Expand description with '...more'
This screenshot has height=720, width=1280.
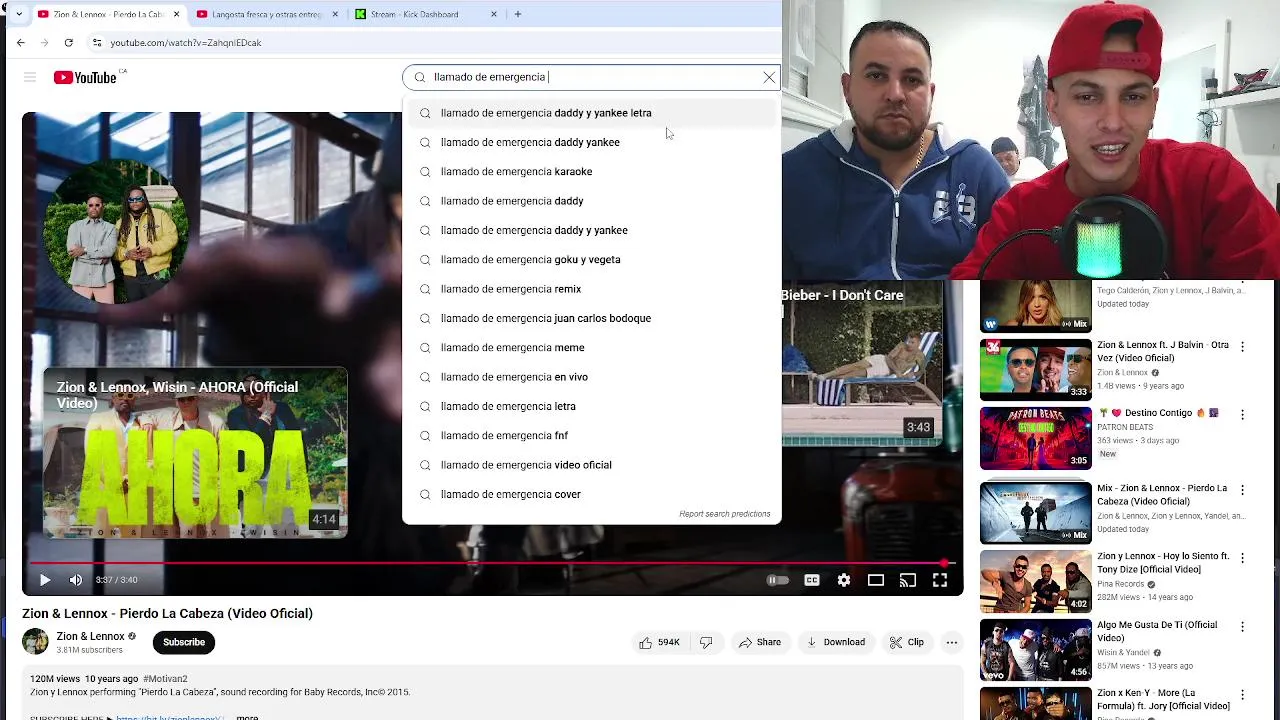(x=244, y=717)
